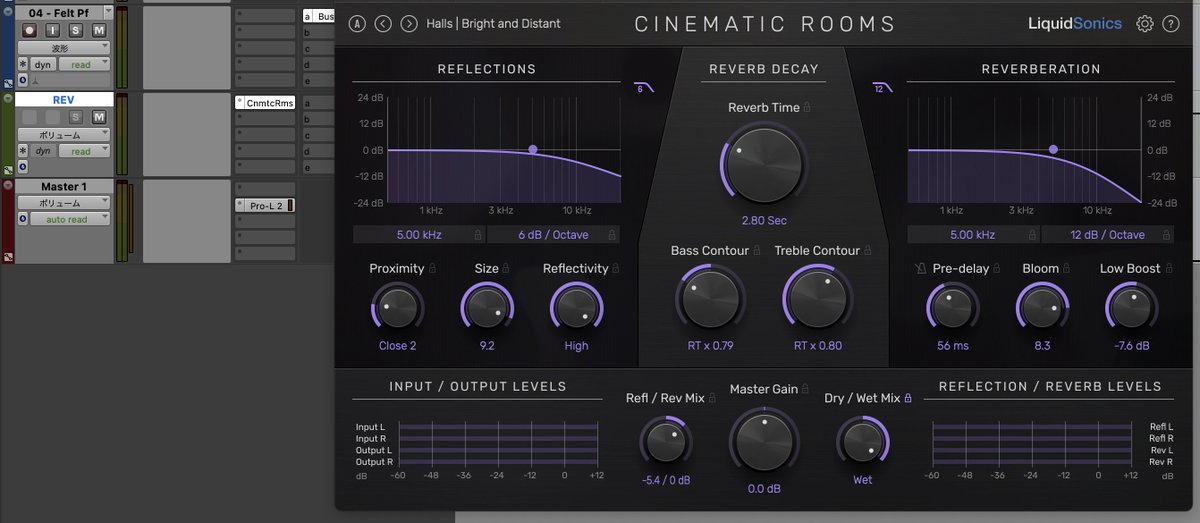The width and height of the screenshot is (1200, 523).
Task: Lock the Pre-delay parameter
Action: 997,268
